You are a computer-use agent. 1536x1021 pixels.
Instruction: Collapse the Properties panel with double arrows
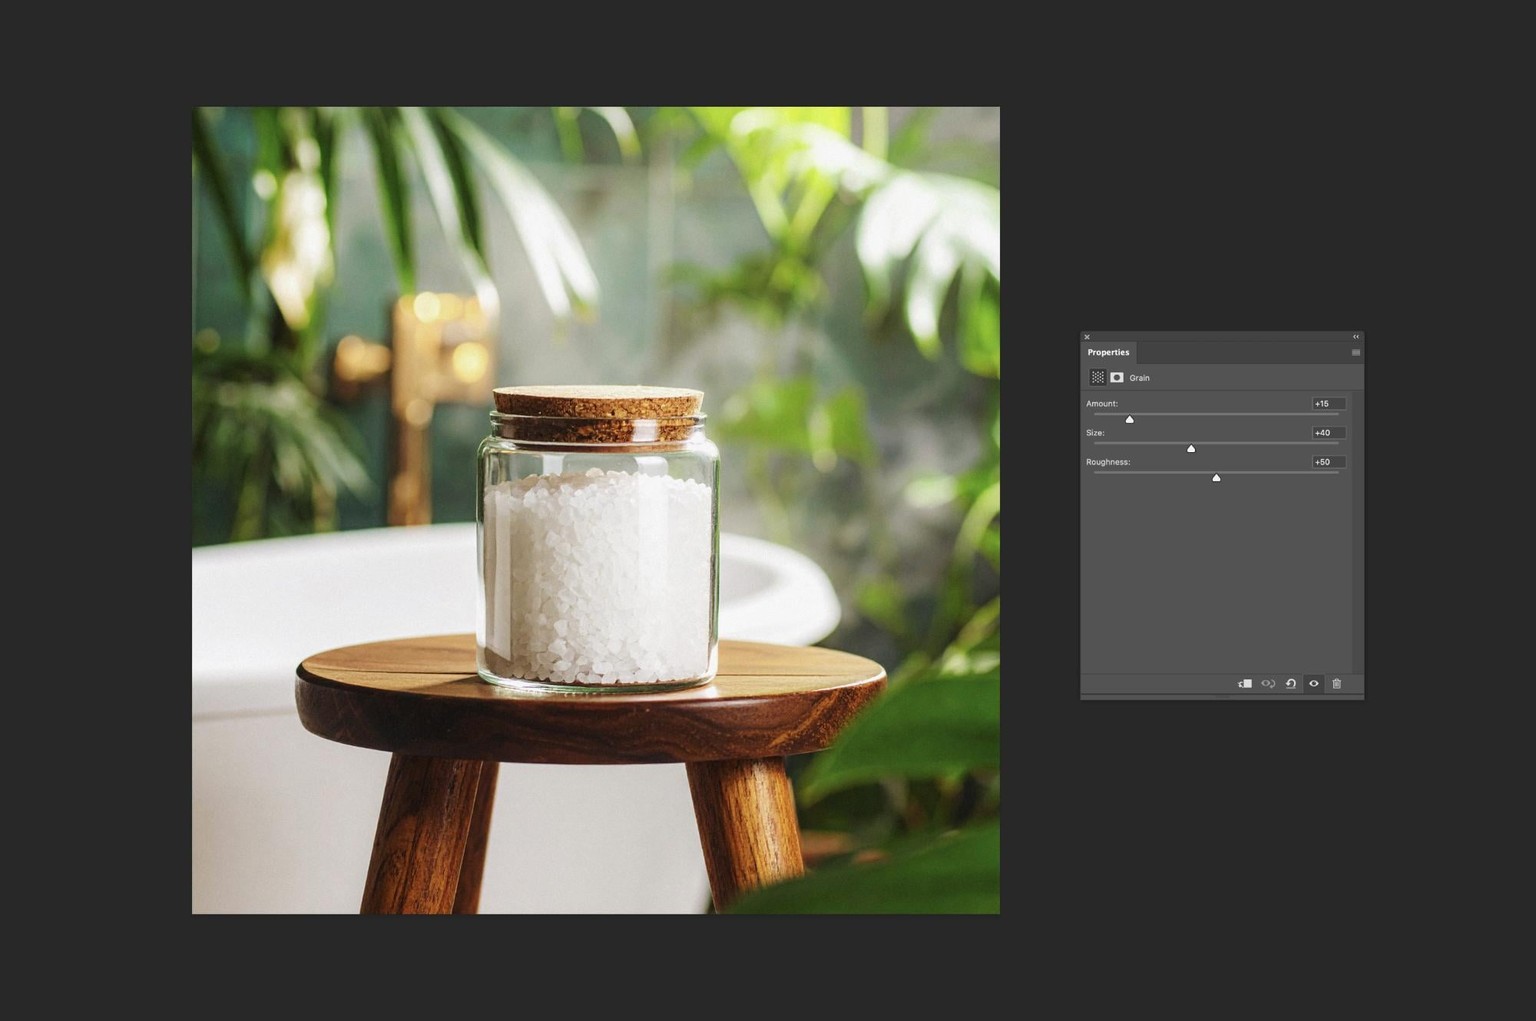[x=1356, y=337]
